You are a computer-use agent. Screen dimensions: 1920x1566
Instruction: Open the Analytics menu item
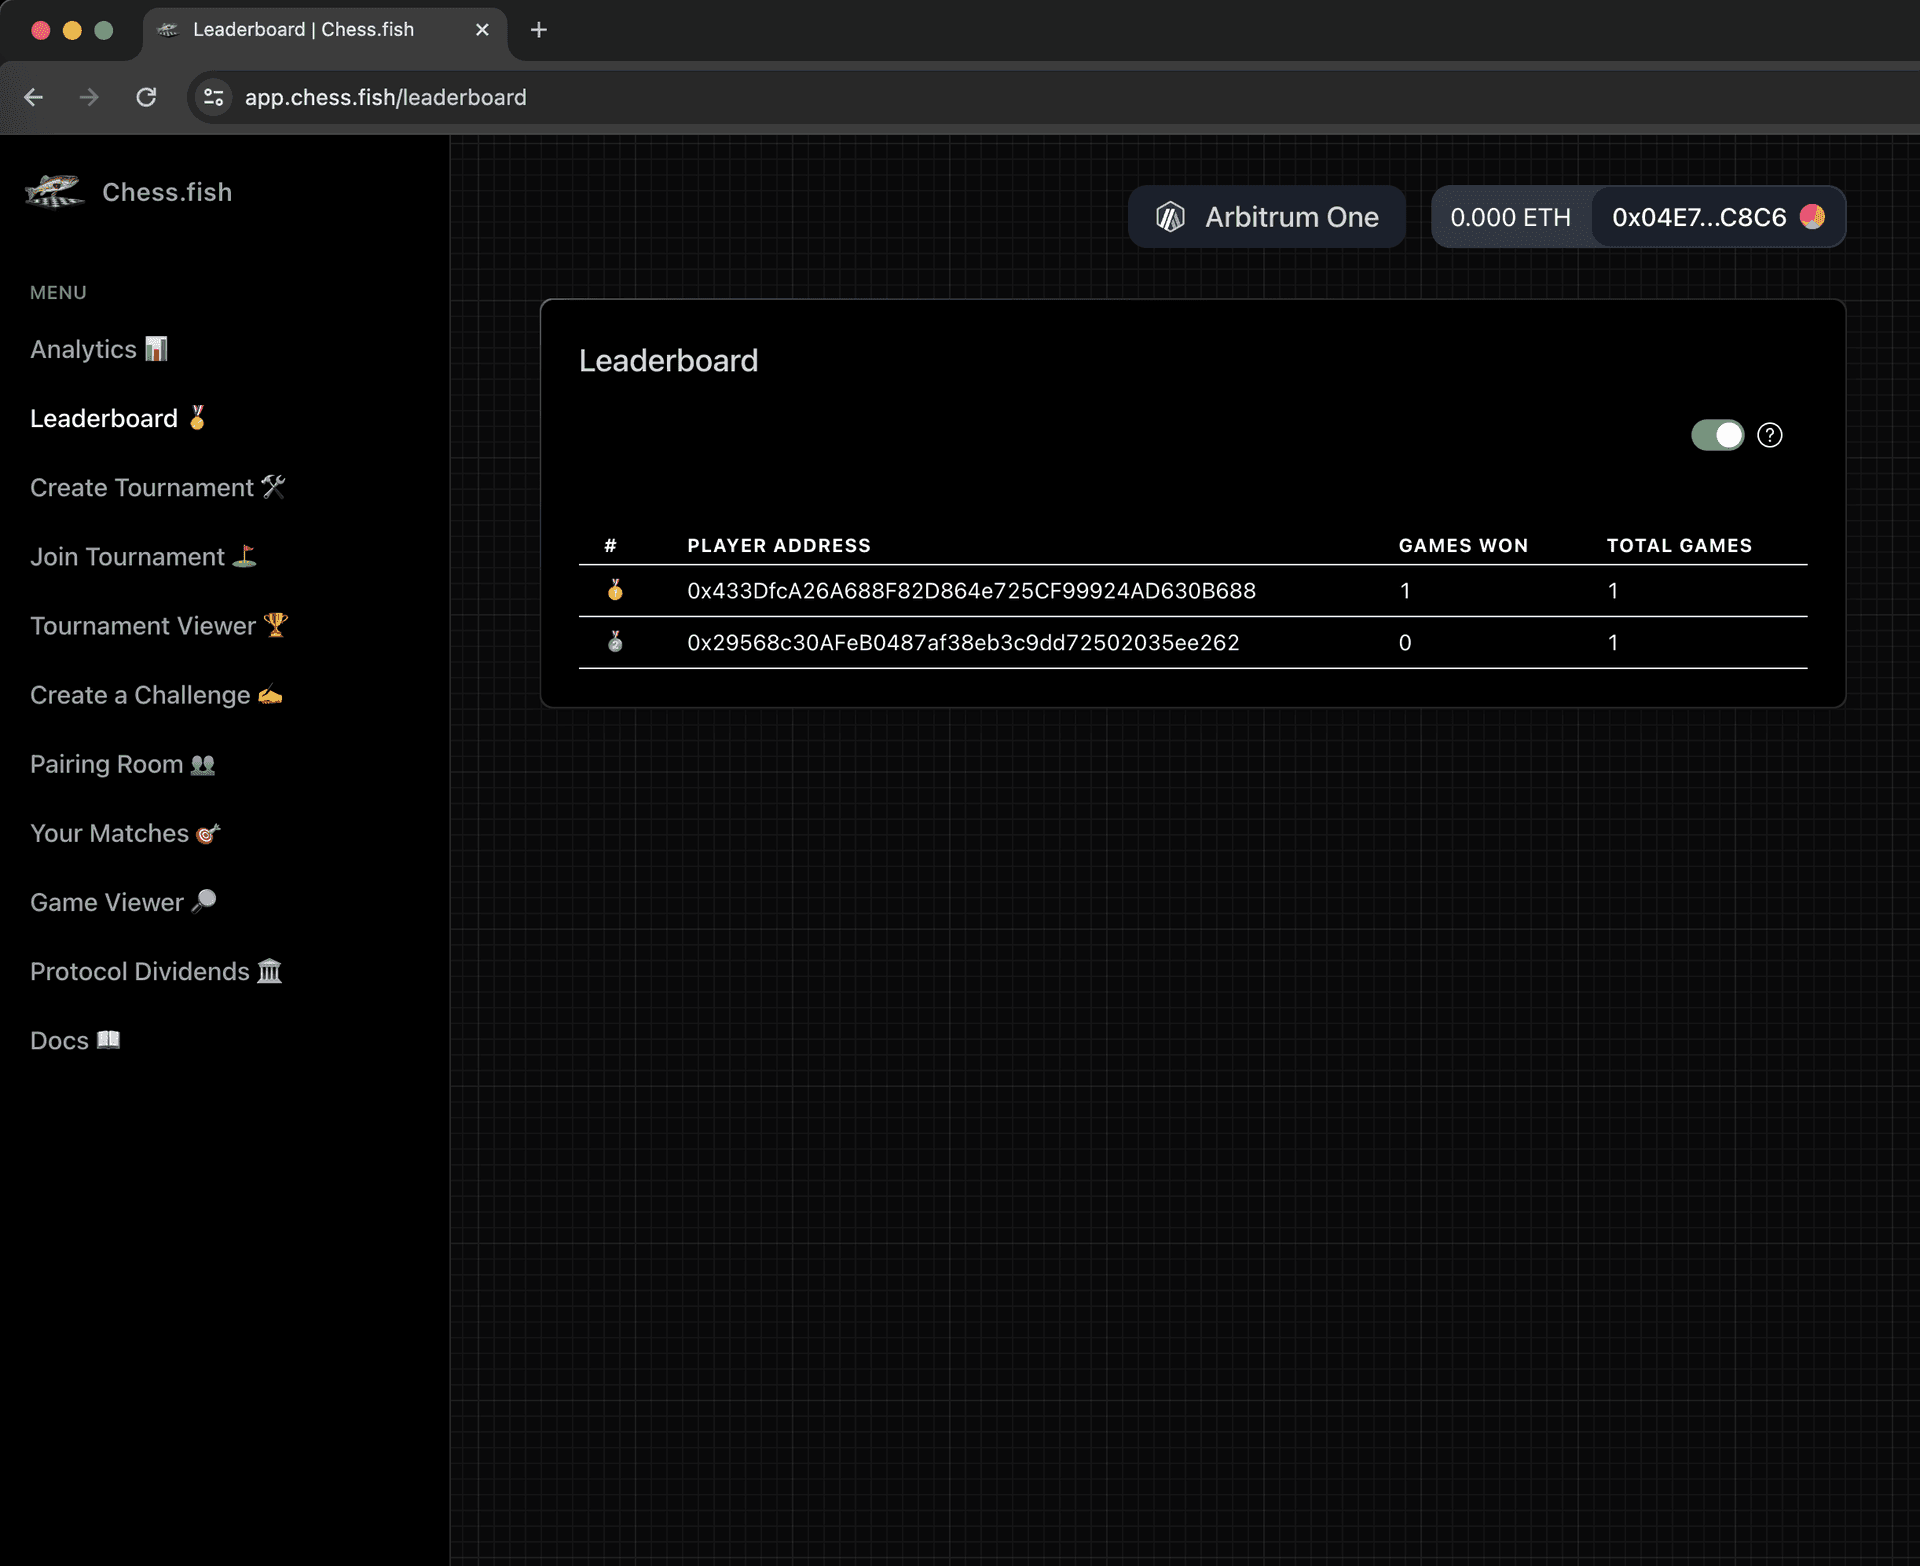click(99, 349)
